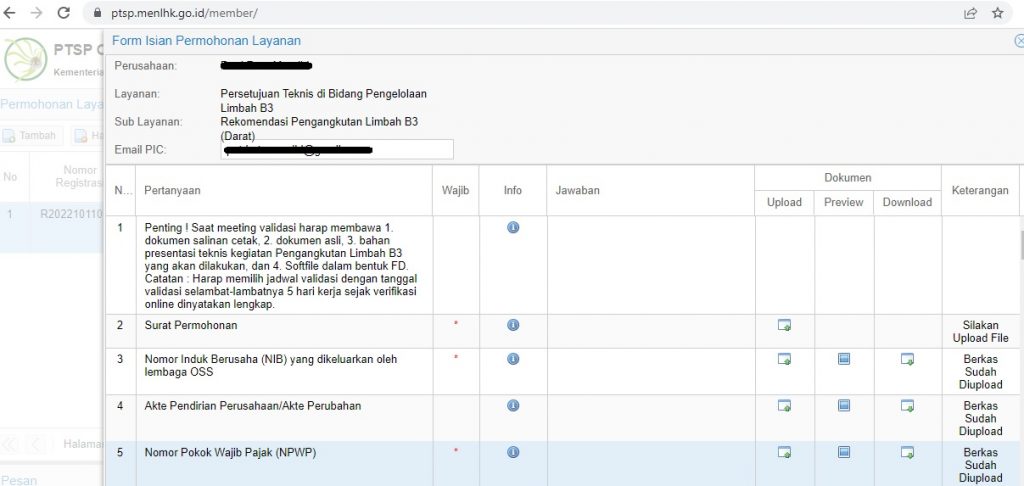Reload the page in the browser
Viewport: 1024px width, 486px height.
coord(64,13)
